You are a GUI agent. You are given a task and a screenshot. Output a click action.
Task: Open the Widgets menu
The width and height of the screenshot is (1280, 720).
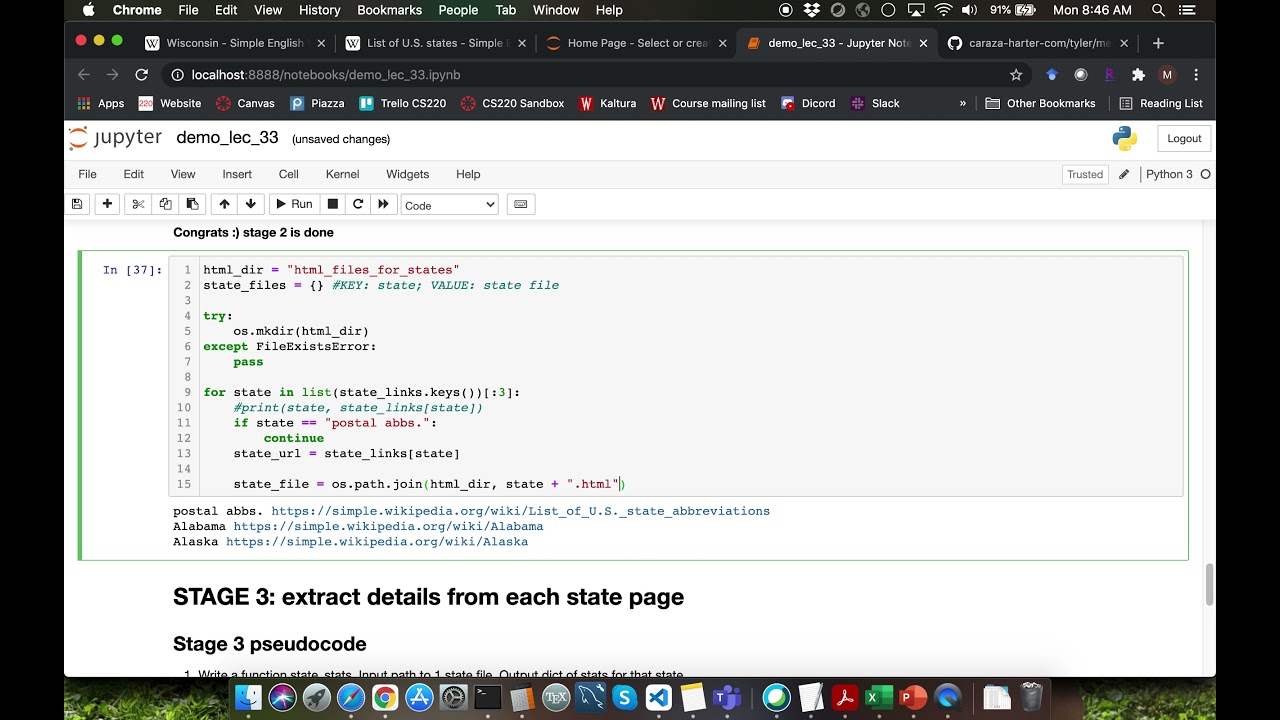407,174
